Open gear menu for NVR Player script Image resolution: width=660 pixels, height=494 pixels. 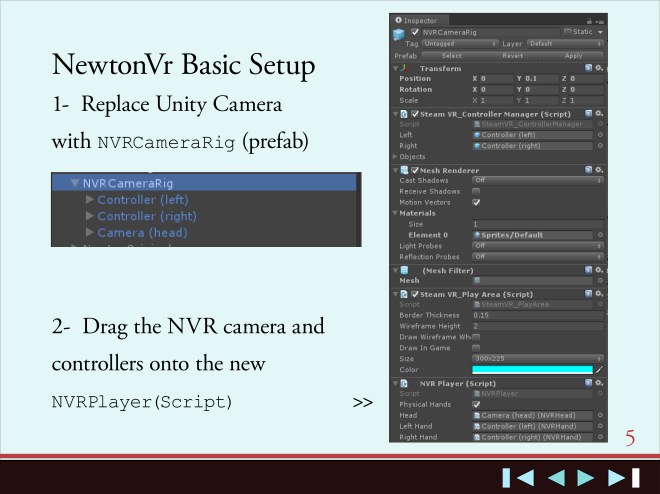[x=600, y=382]
